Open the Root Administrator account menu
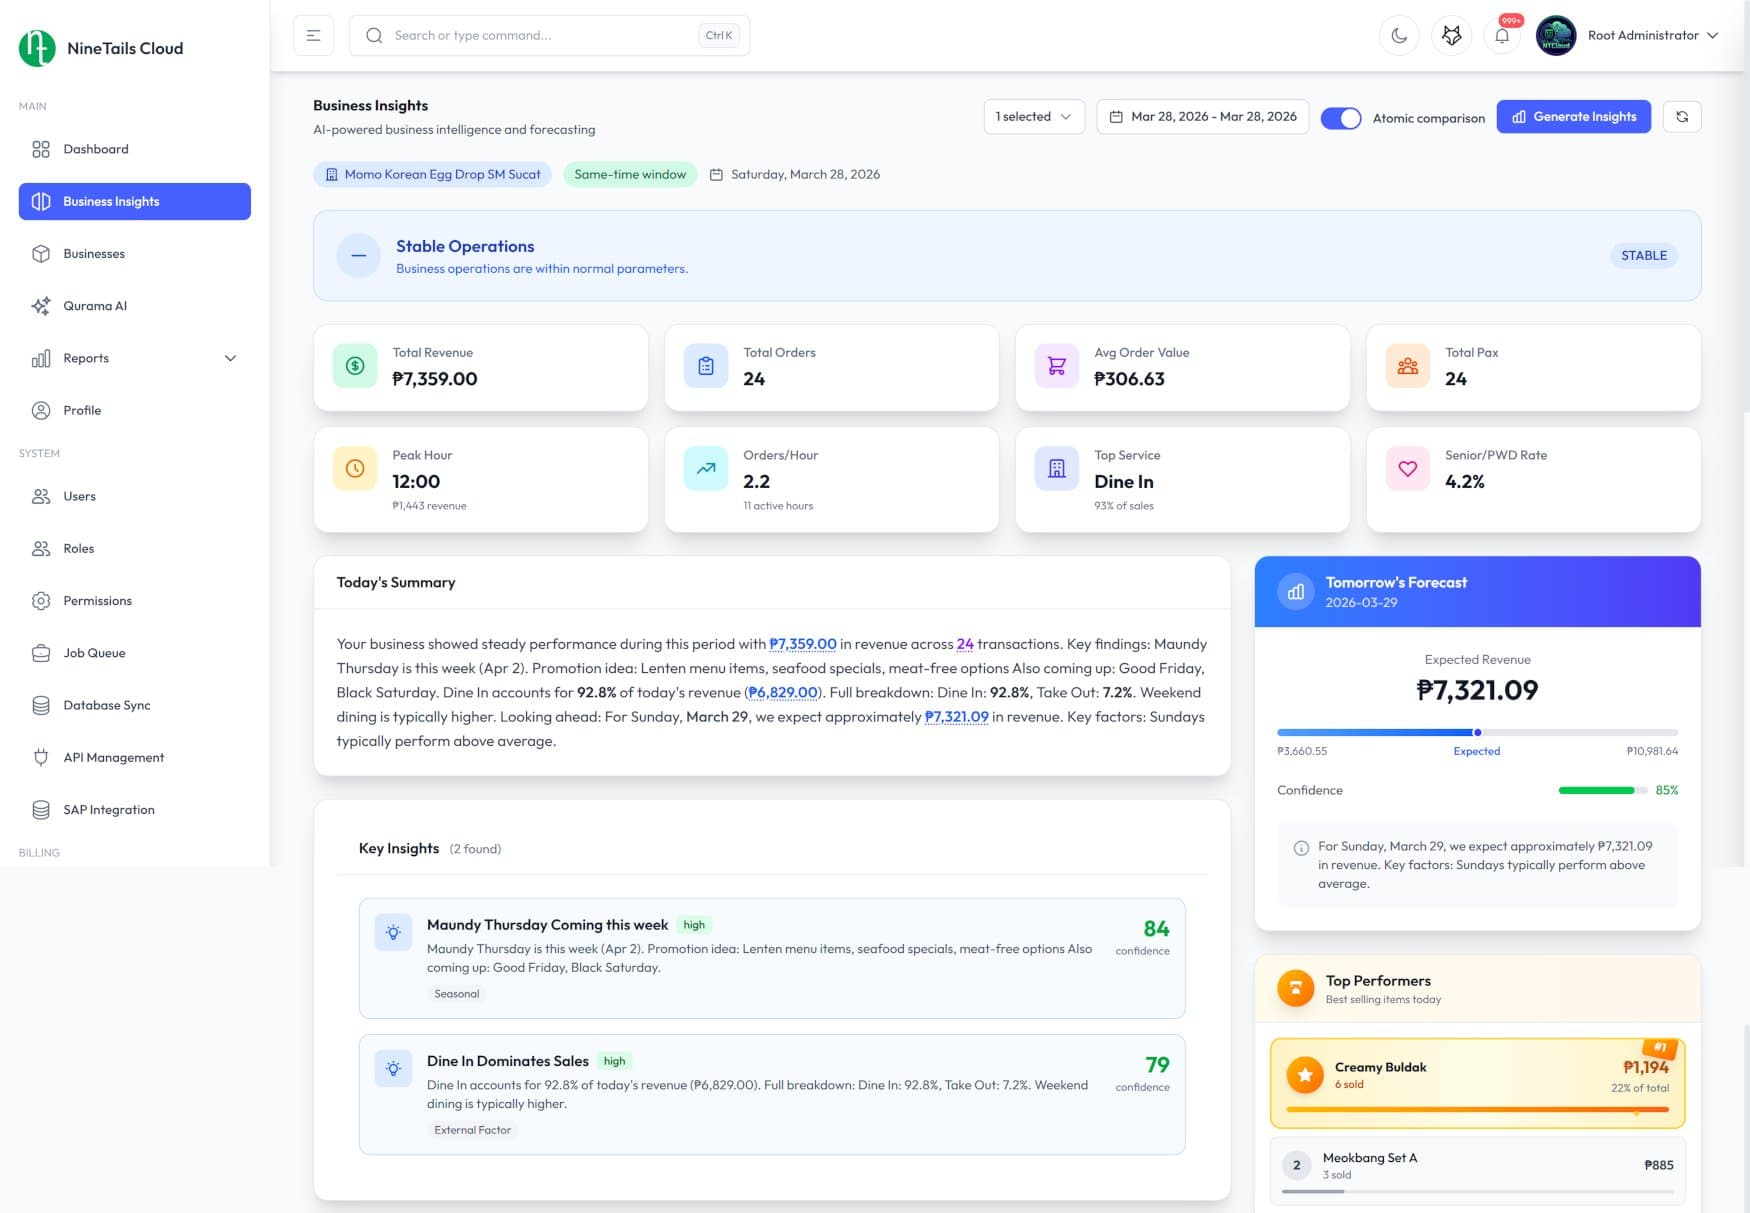This screenshot has width=1750, height=1213. 1644,35
